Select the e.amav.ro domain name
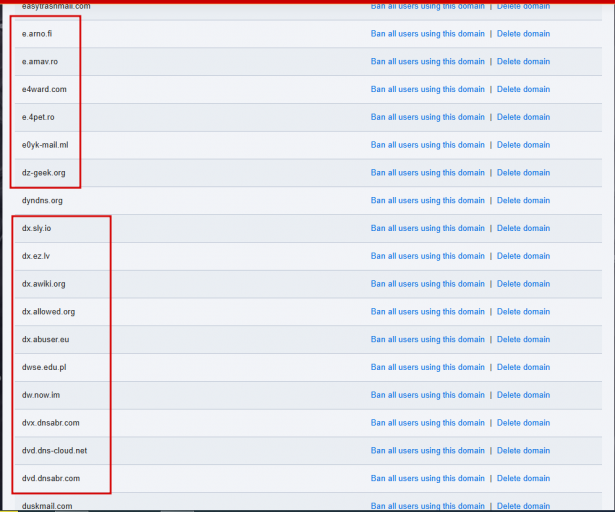This screenshot has height=512, width=615. pos(40,62)
